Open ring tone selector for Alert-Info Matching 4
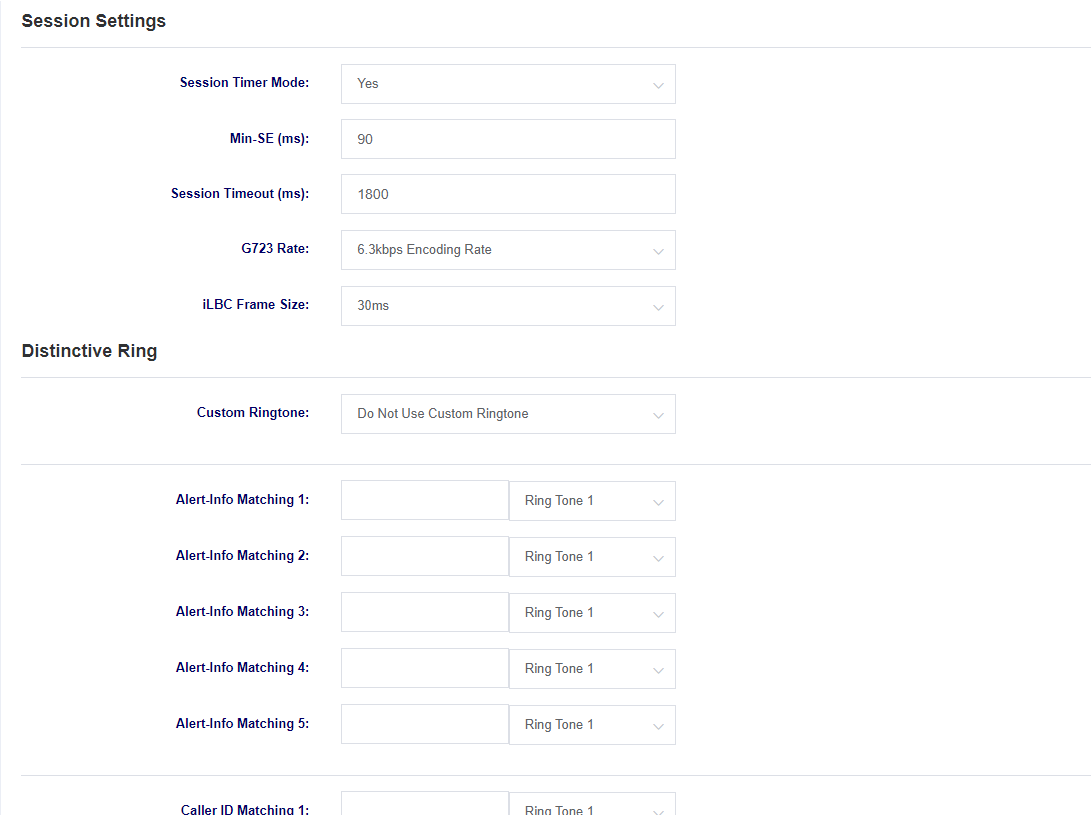This screenshot has height=815, width=1091. click(592, 669)
